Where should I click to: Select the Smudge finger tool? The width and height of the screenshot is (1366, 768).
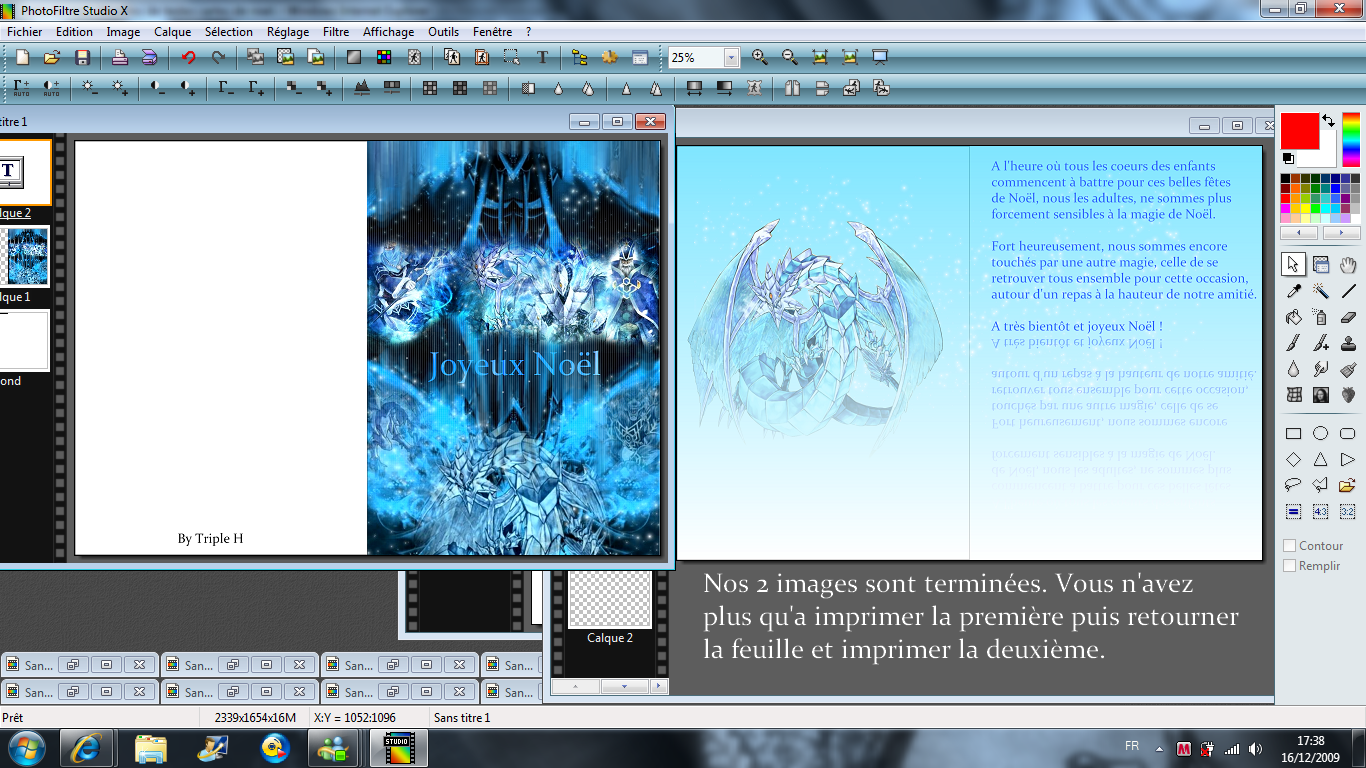tap(1320, 369)
